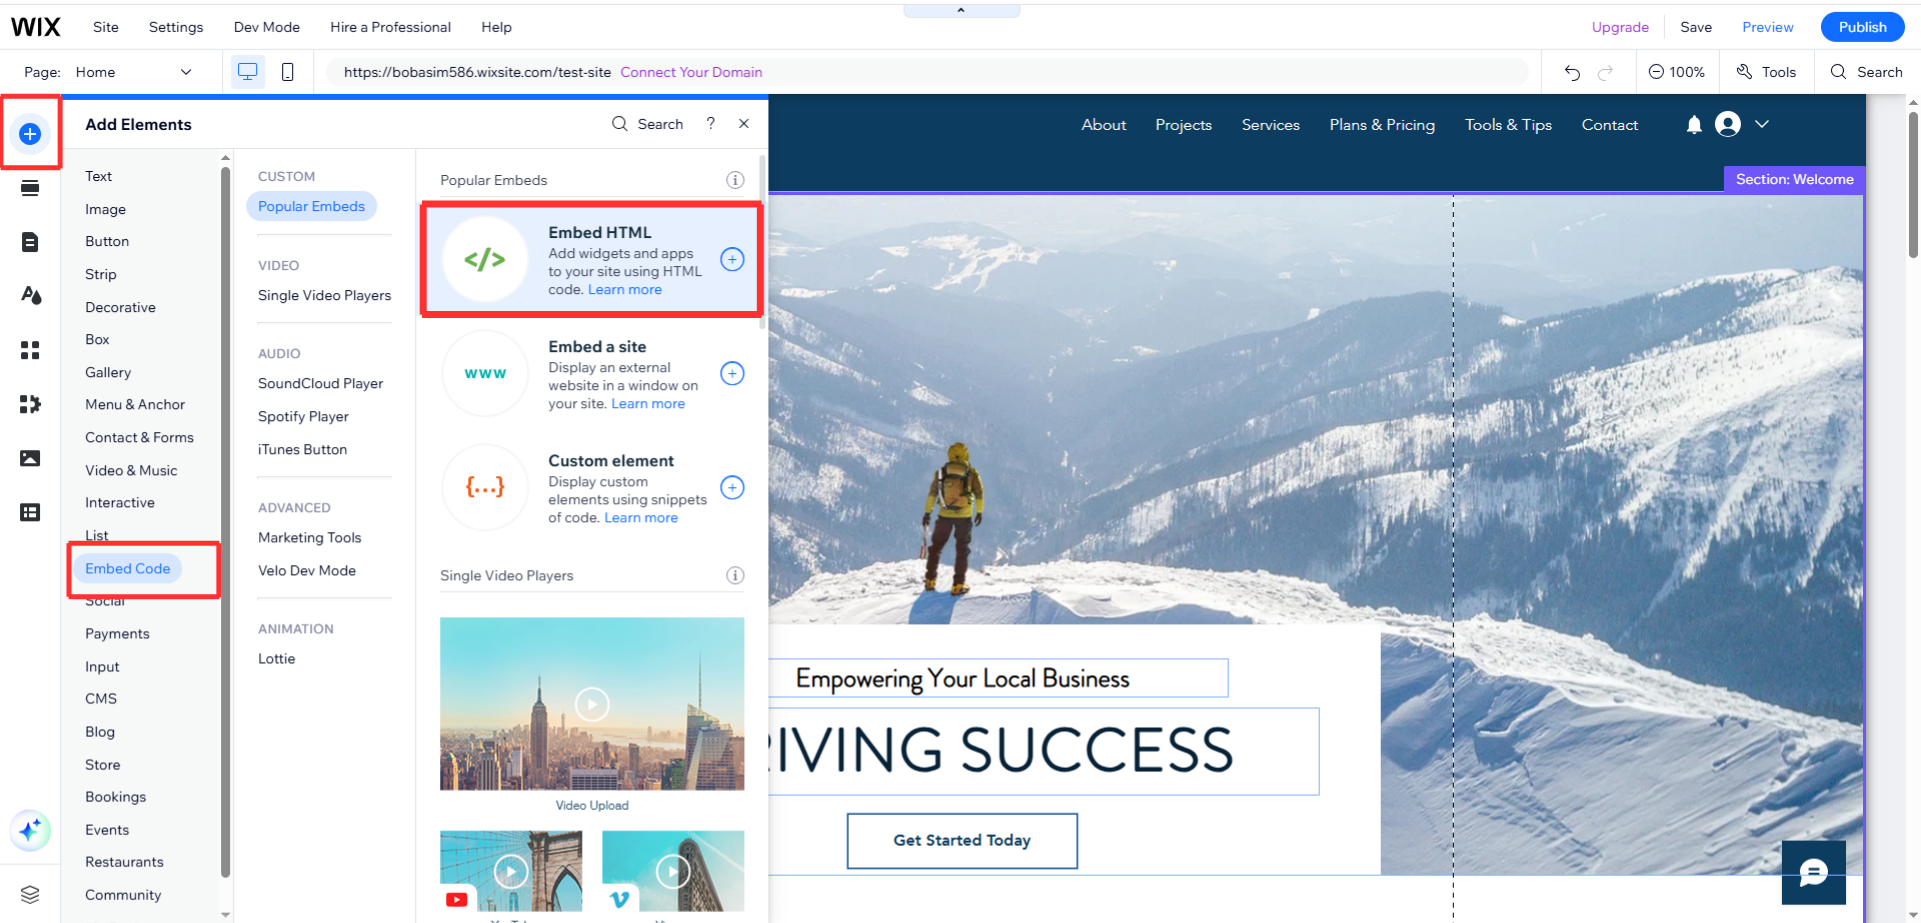
Task: Expand the account menu chevron
Action: (1762, 124)
